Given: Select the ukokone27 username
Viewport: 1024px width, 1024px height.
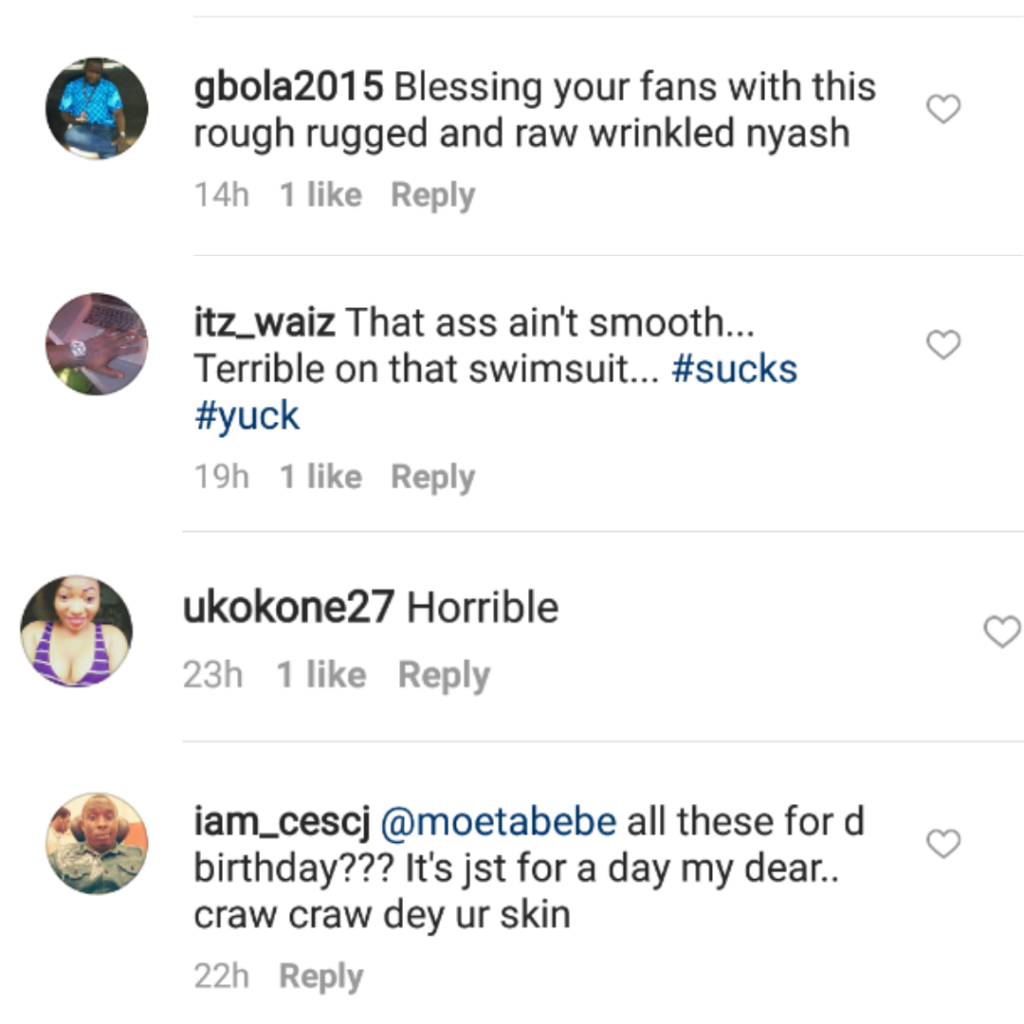Looking at the screenshot, I should click(288, 608).
